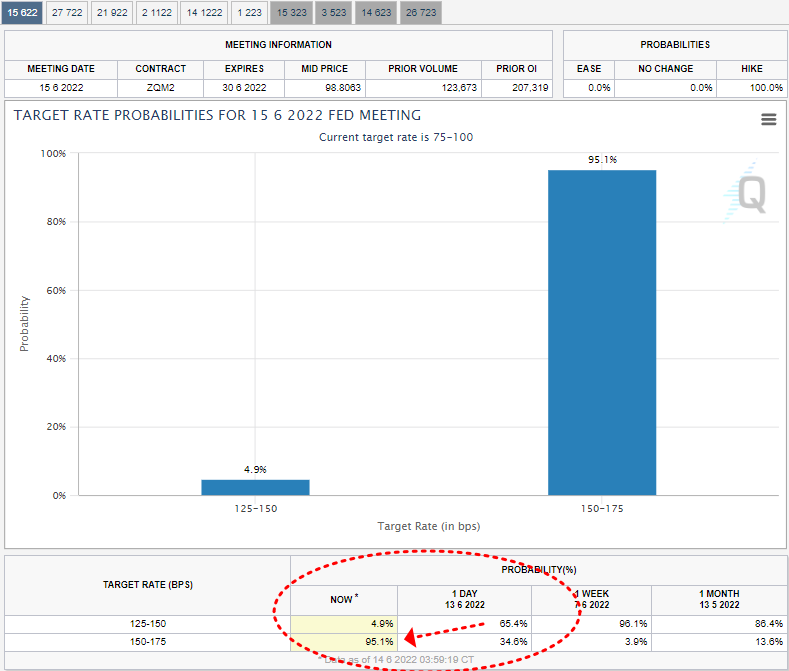Switch to the 3 523 meeting tab
This screenshot has height=671, width=789.
coord(334,13)
